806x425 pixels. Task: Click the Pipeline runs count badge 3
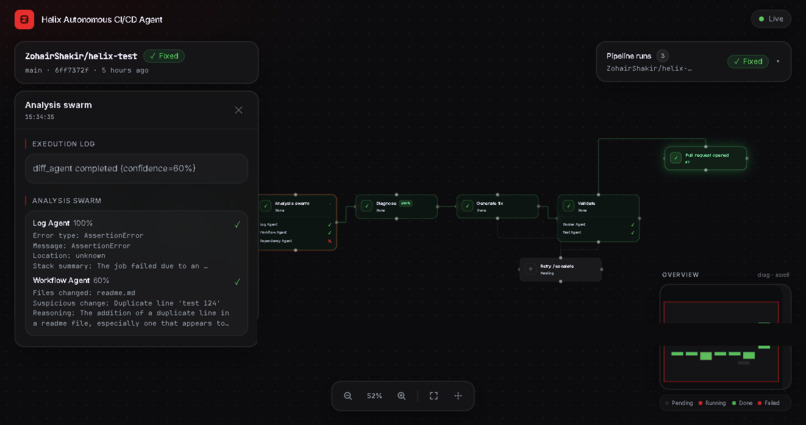(663, 56)
